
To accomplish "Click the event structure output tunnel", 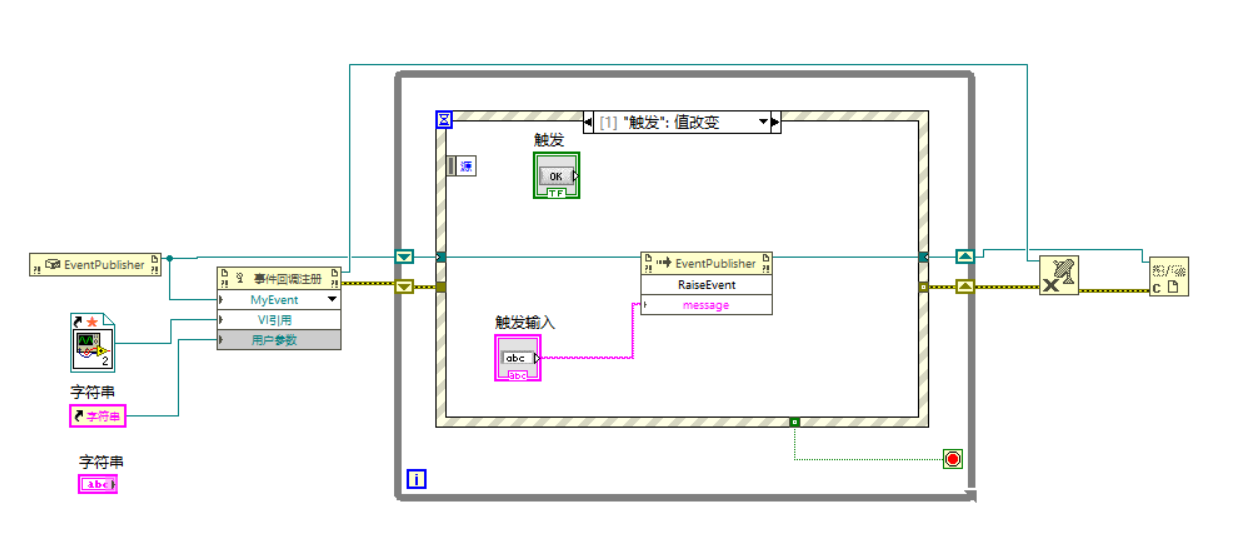I will [x=794, y=422].
